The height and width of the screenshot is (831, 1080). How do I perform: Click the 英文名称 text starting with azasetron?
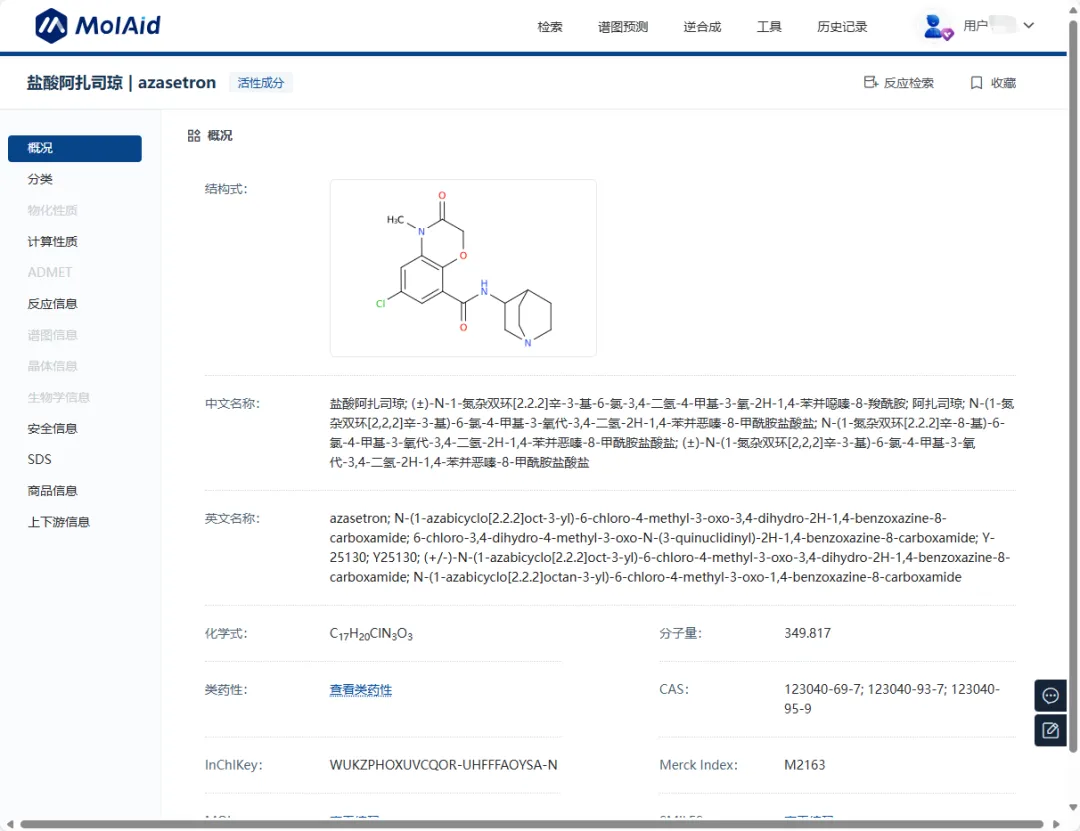click(x=669, y=547)
